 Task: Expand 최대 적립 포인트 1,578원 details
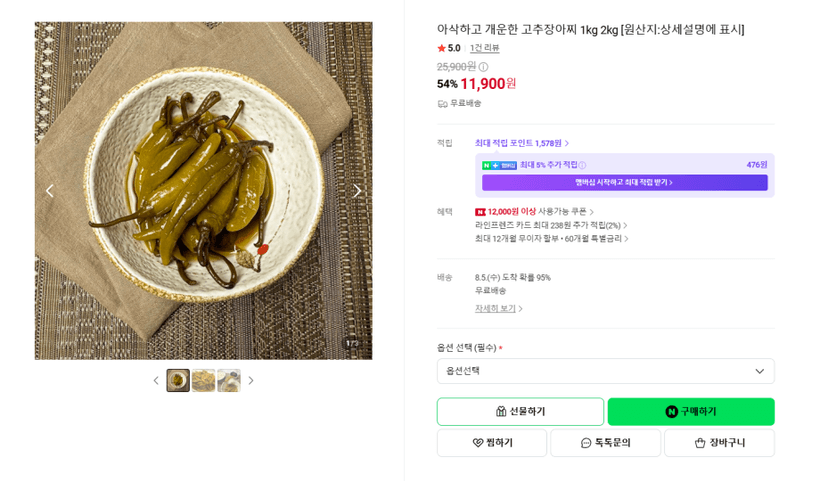(x=522, y=143)
